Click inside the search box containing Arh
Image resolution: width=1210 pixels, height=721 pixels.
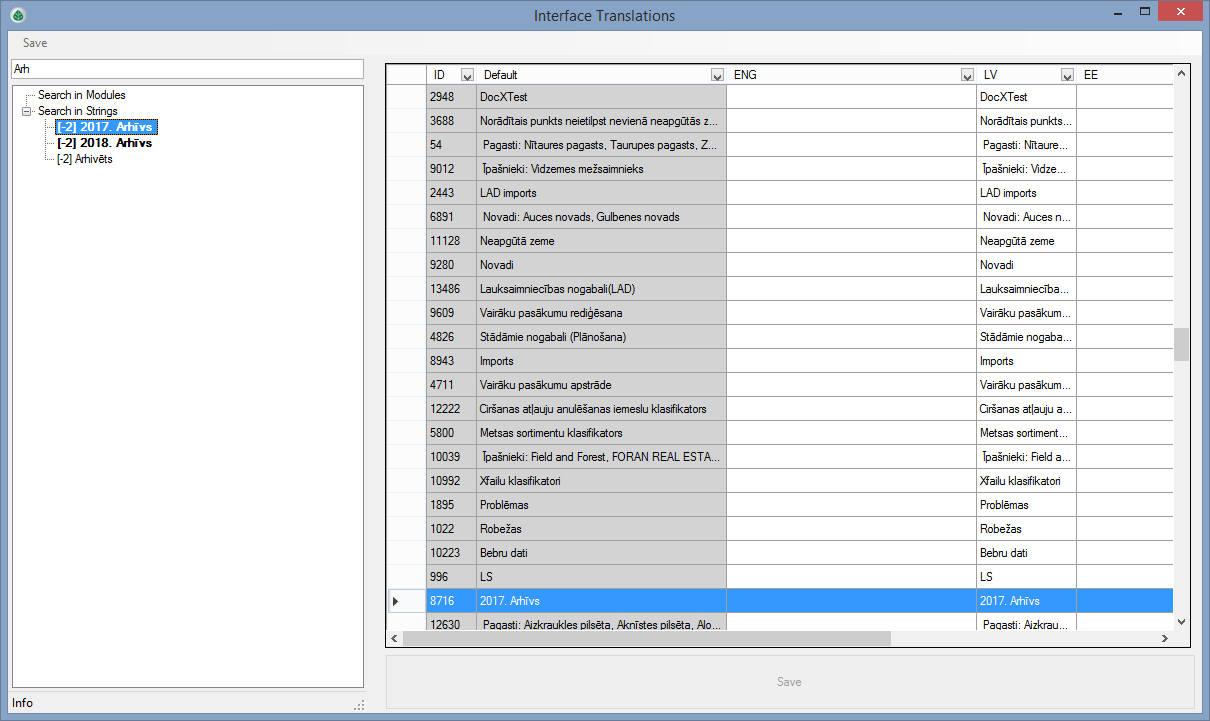(188, 69)
